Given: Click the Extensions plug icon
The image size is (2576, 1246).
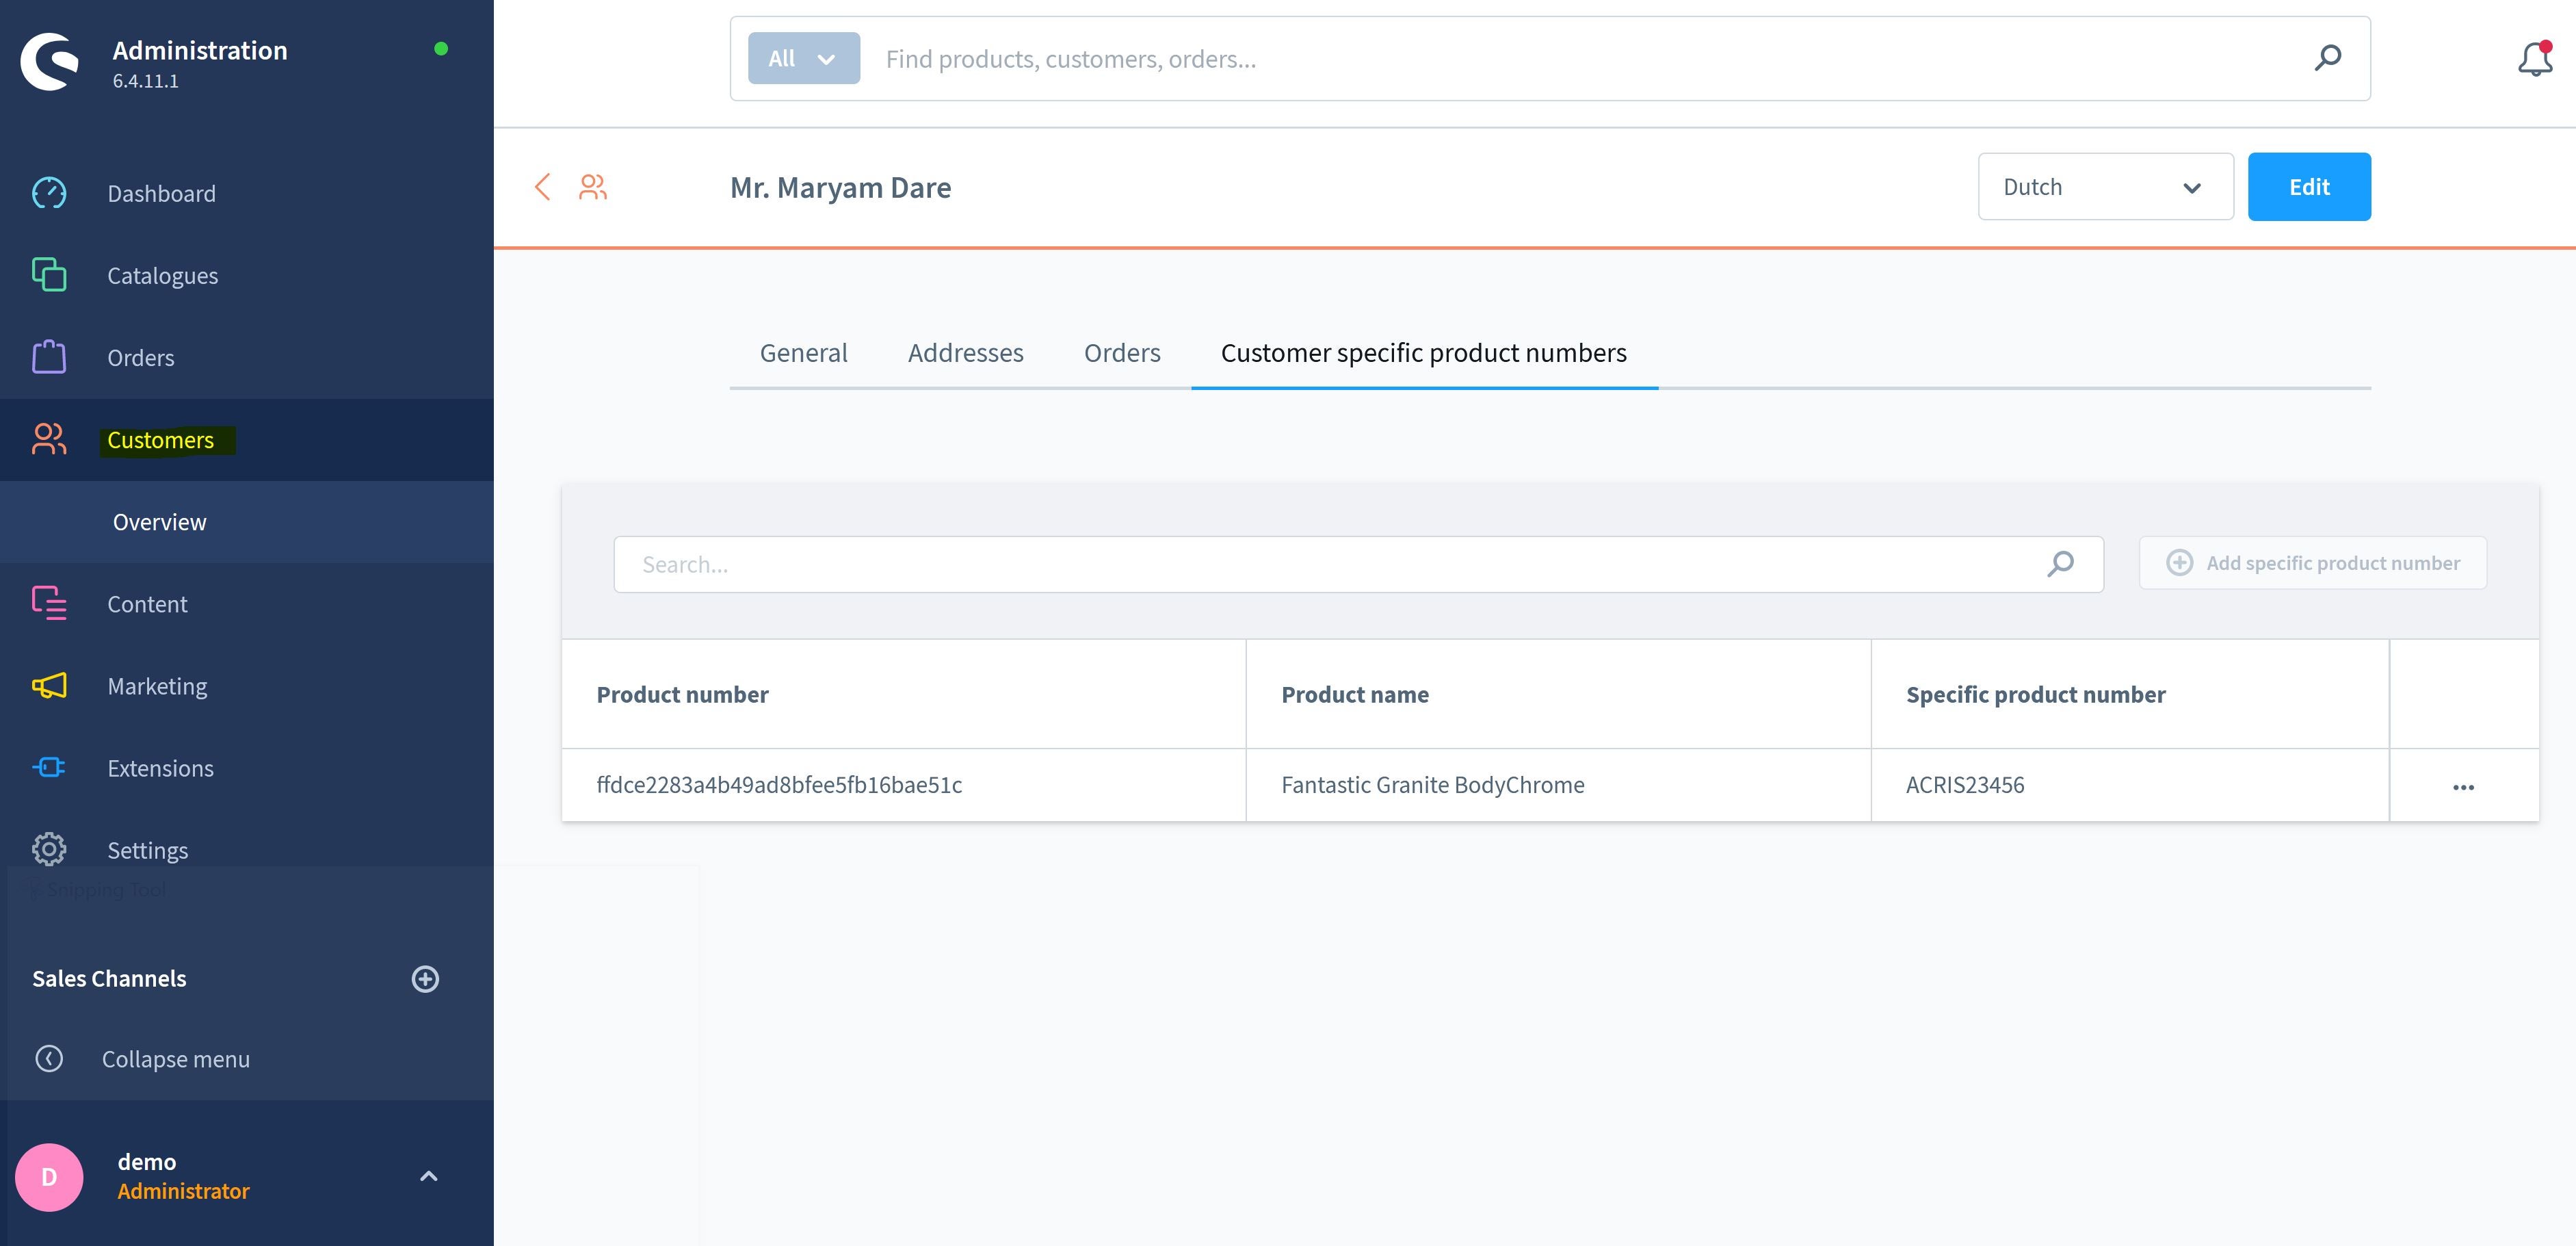Looking at the screenshot, I should point(49,767).
